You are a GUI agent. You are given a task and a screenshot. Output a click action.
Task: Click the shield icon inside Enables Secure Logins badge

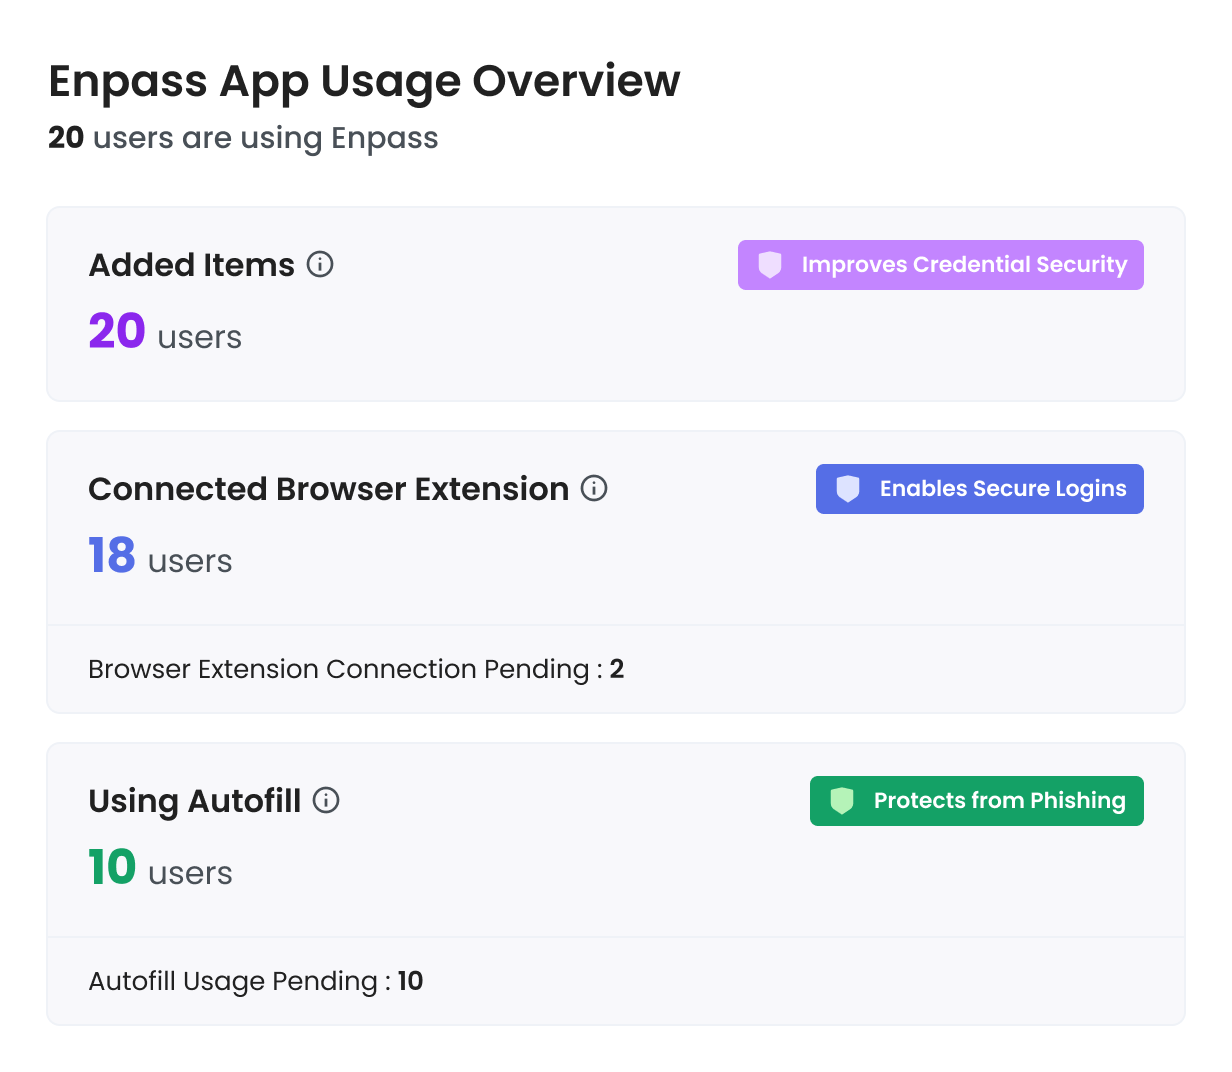(x=847, y=489)
